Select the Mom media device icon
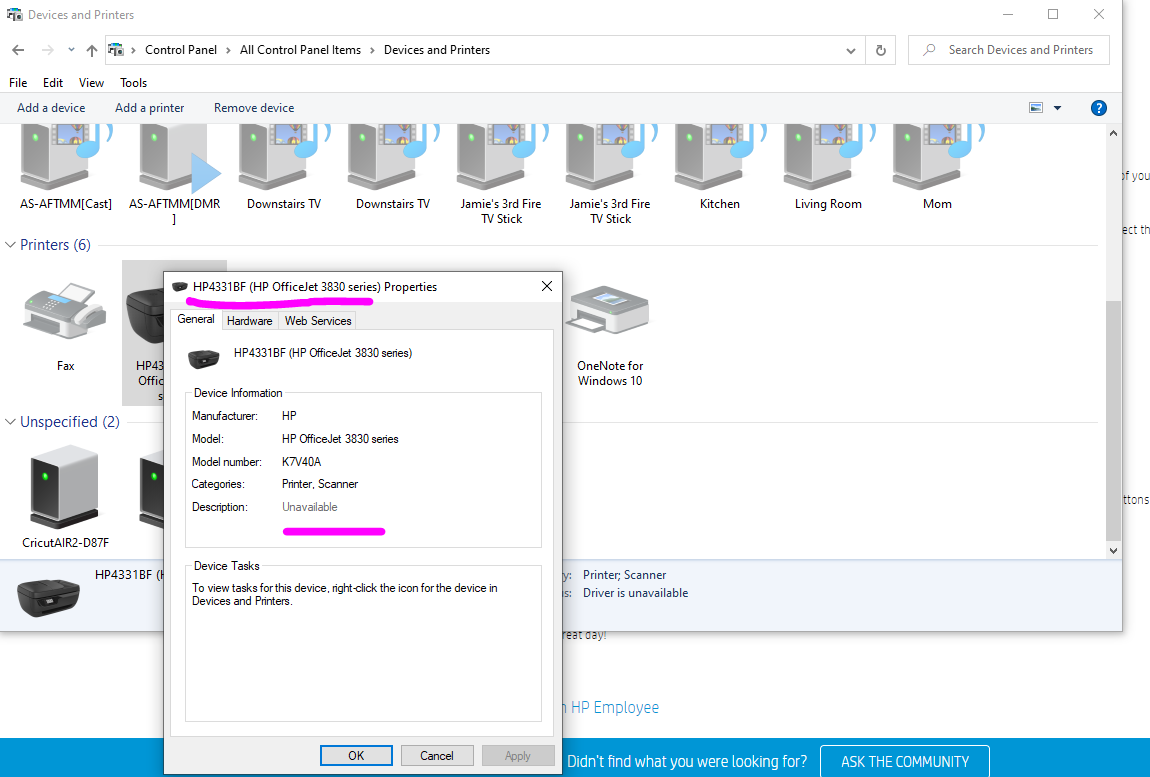1150x777 pixels. click(x=937, y=156)
